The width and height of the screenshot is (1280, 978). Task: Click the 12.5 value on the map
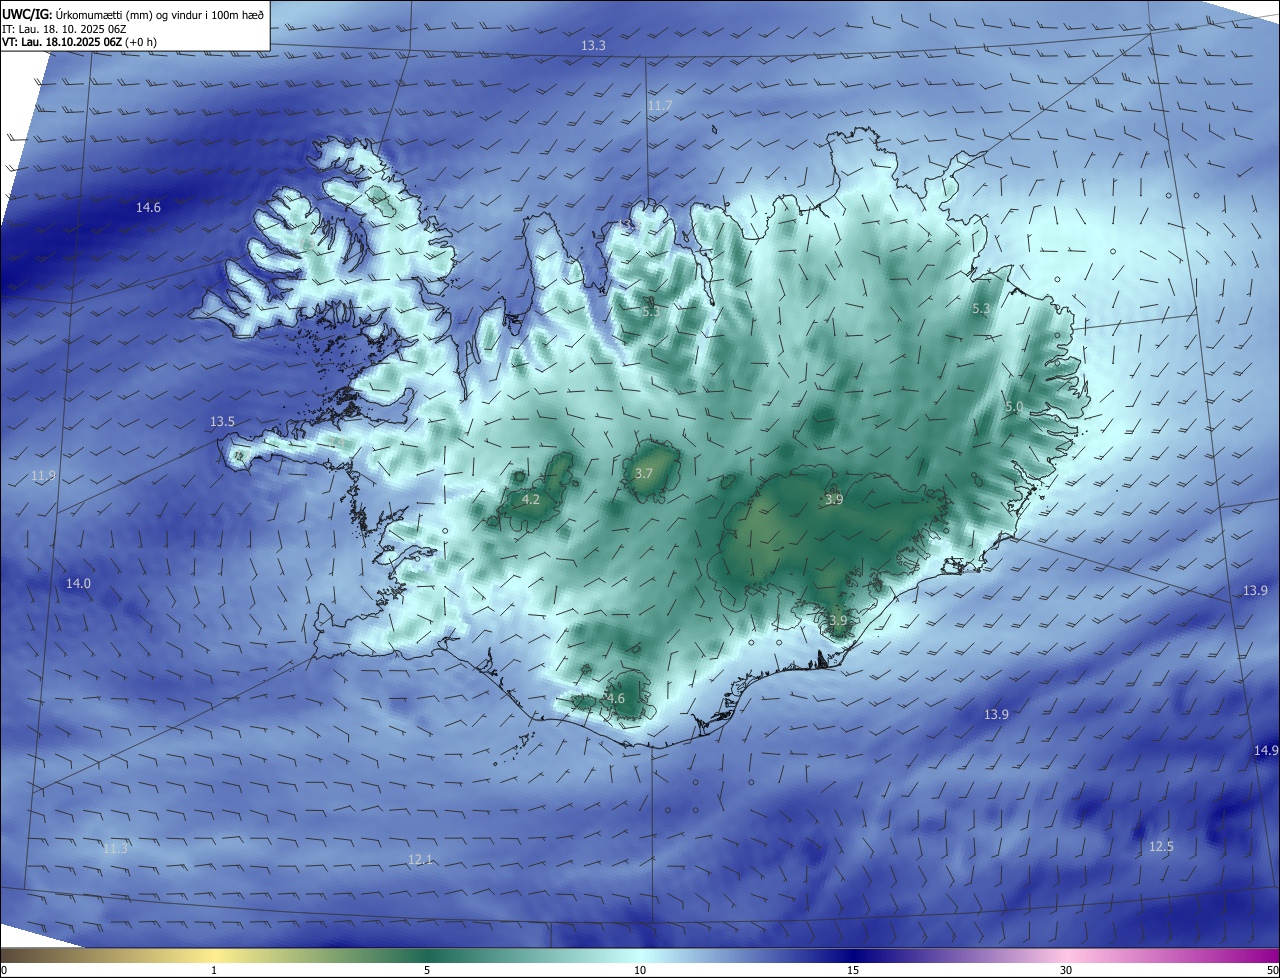pyautogui.click(x=1161, y=847)
